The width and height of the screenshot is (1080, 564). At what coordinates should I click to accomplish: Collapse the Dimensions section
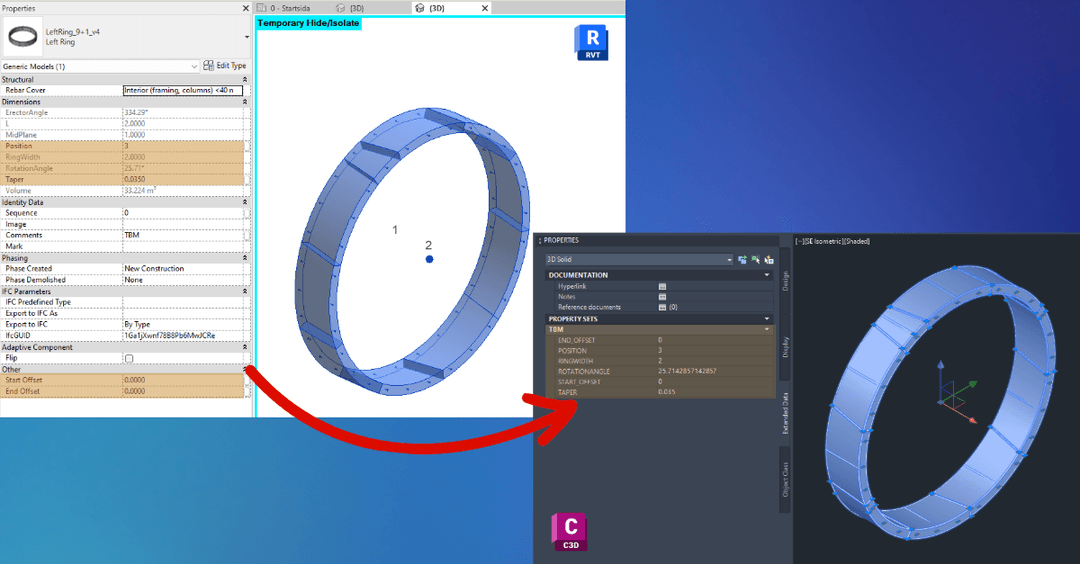(x=245, y=102)
